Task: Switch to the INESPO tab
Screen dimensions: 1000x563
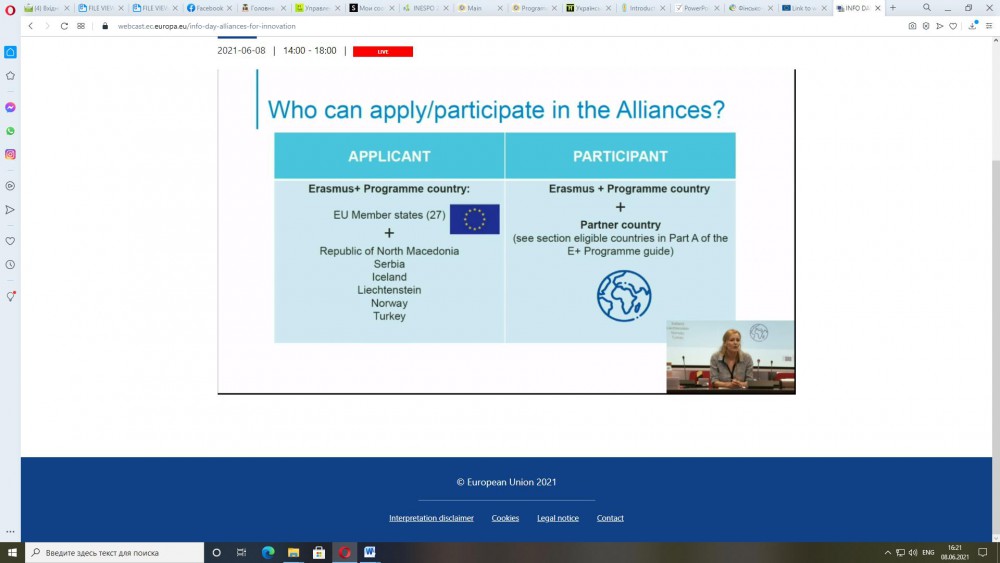Action: click(425, 8)
